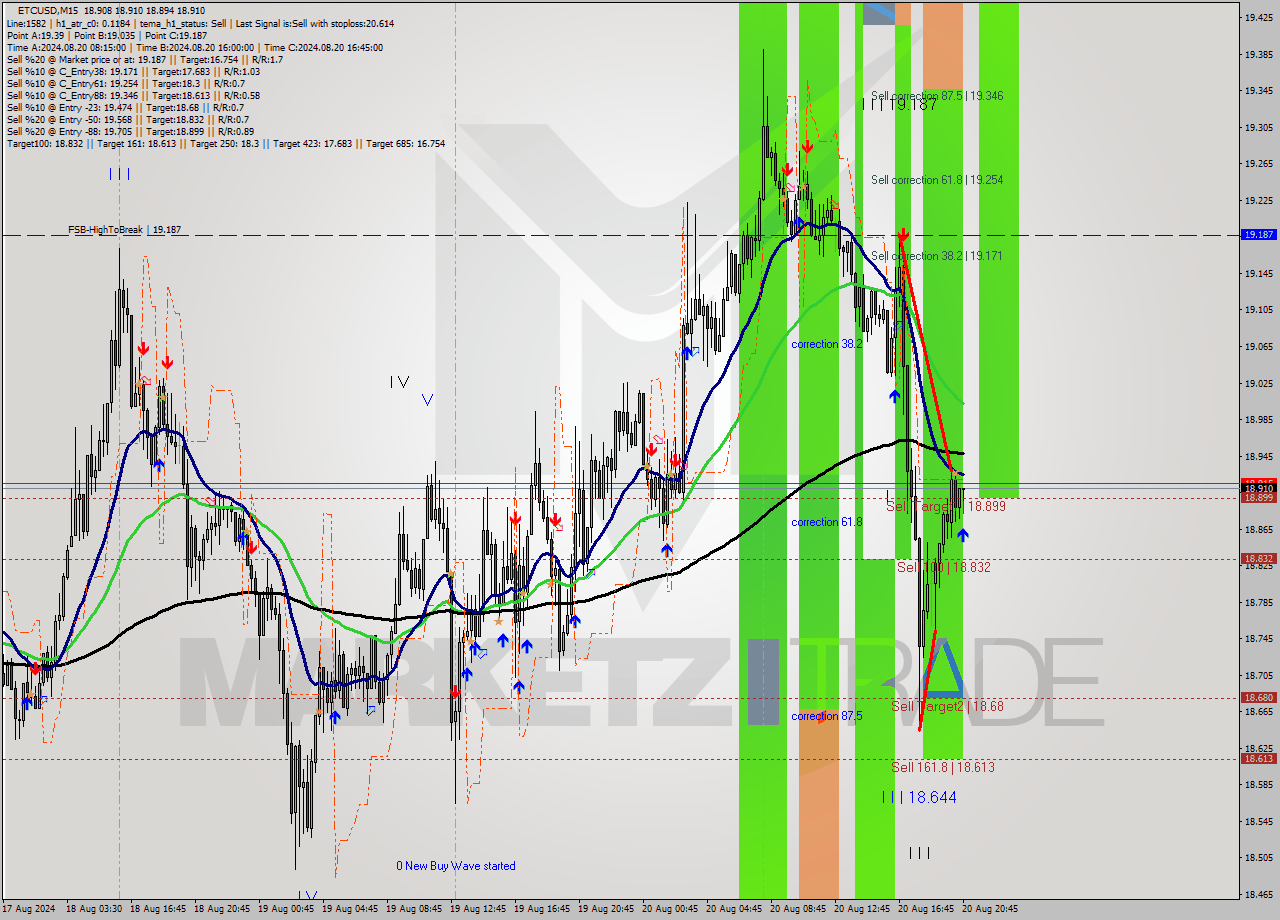Click the black wave label 19.187 near top
The image size is (1280, 920).
(x=899, y=104)
